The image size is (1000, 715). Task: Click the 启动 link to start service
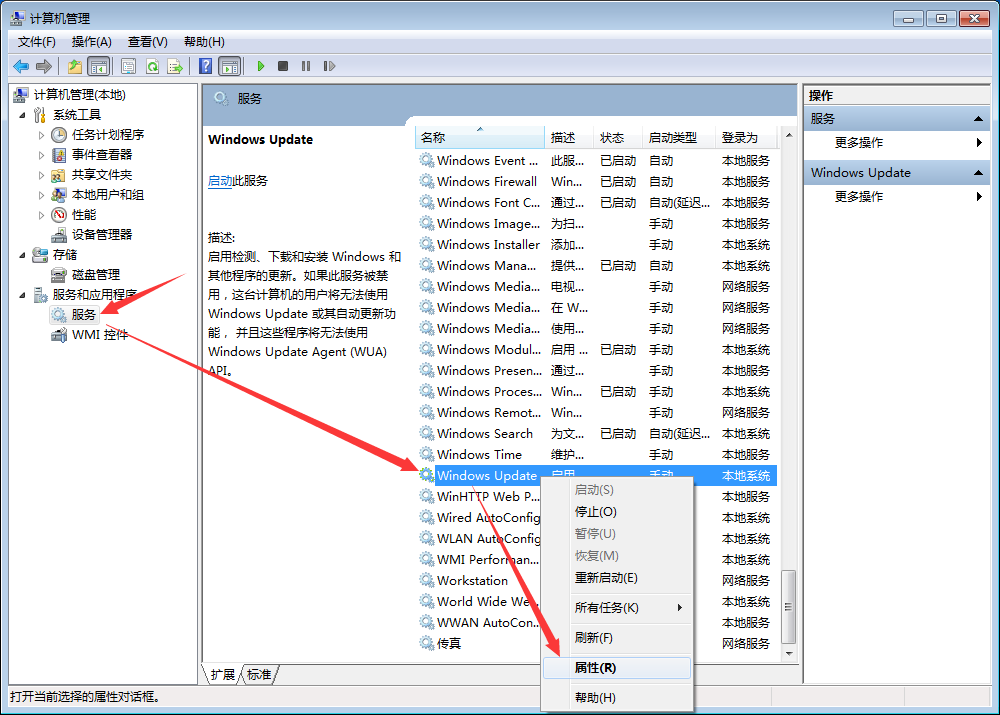tap(220, 181)
